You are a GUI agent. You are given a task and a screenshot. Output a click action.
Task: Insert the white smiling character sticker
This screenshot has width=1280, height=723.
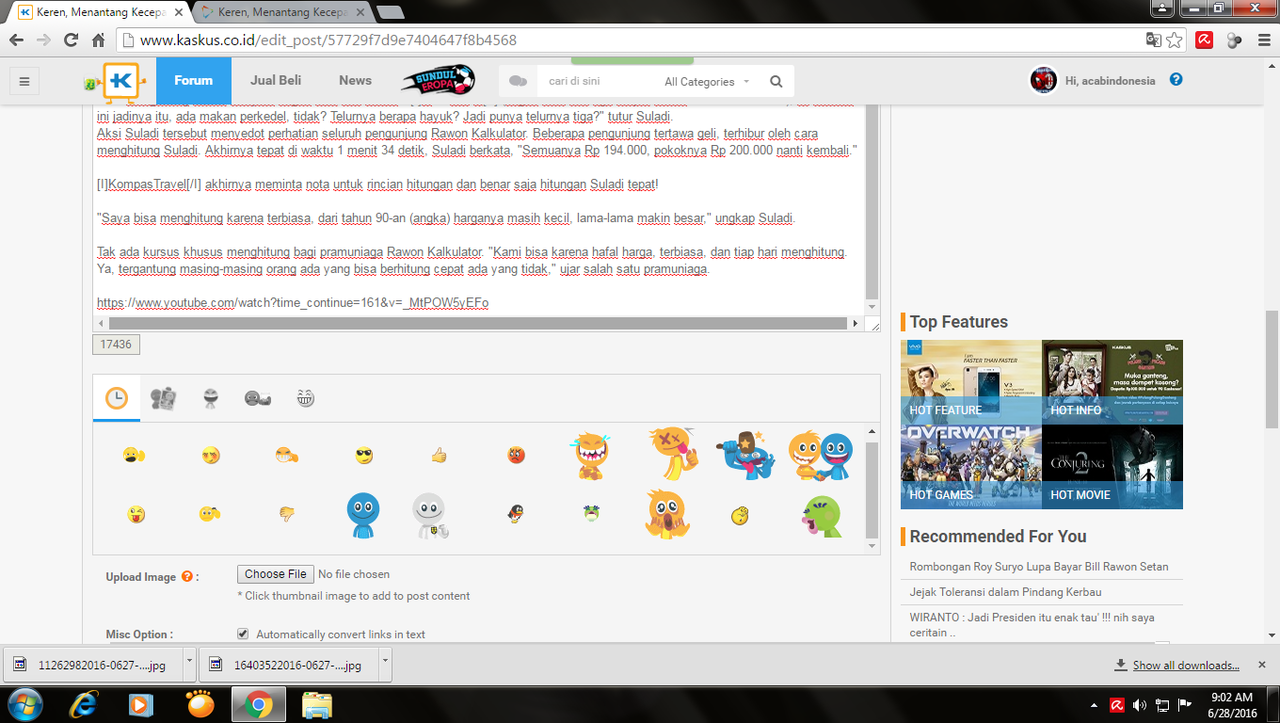pos(430,514)
